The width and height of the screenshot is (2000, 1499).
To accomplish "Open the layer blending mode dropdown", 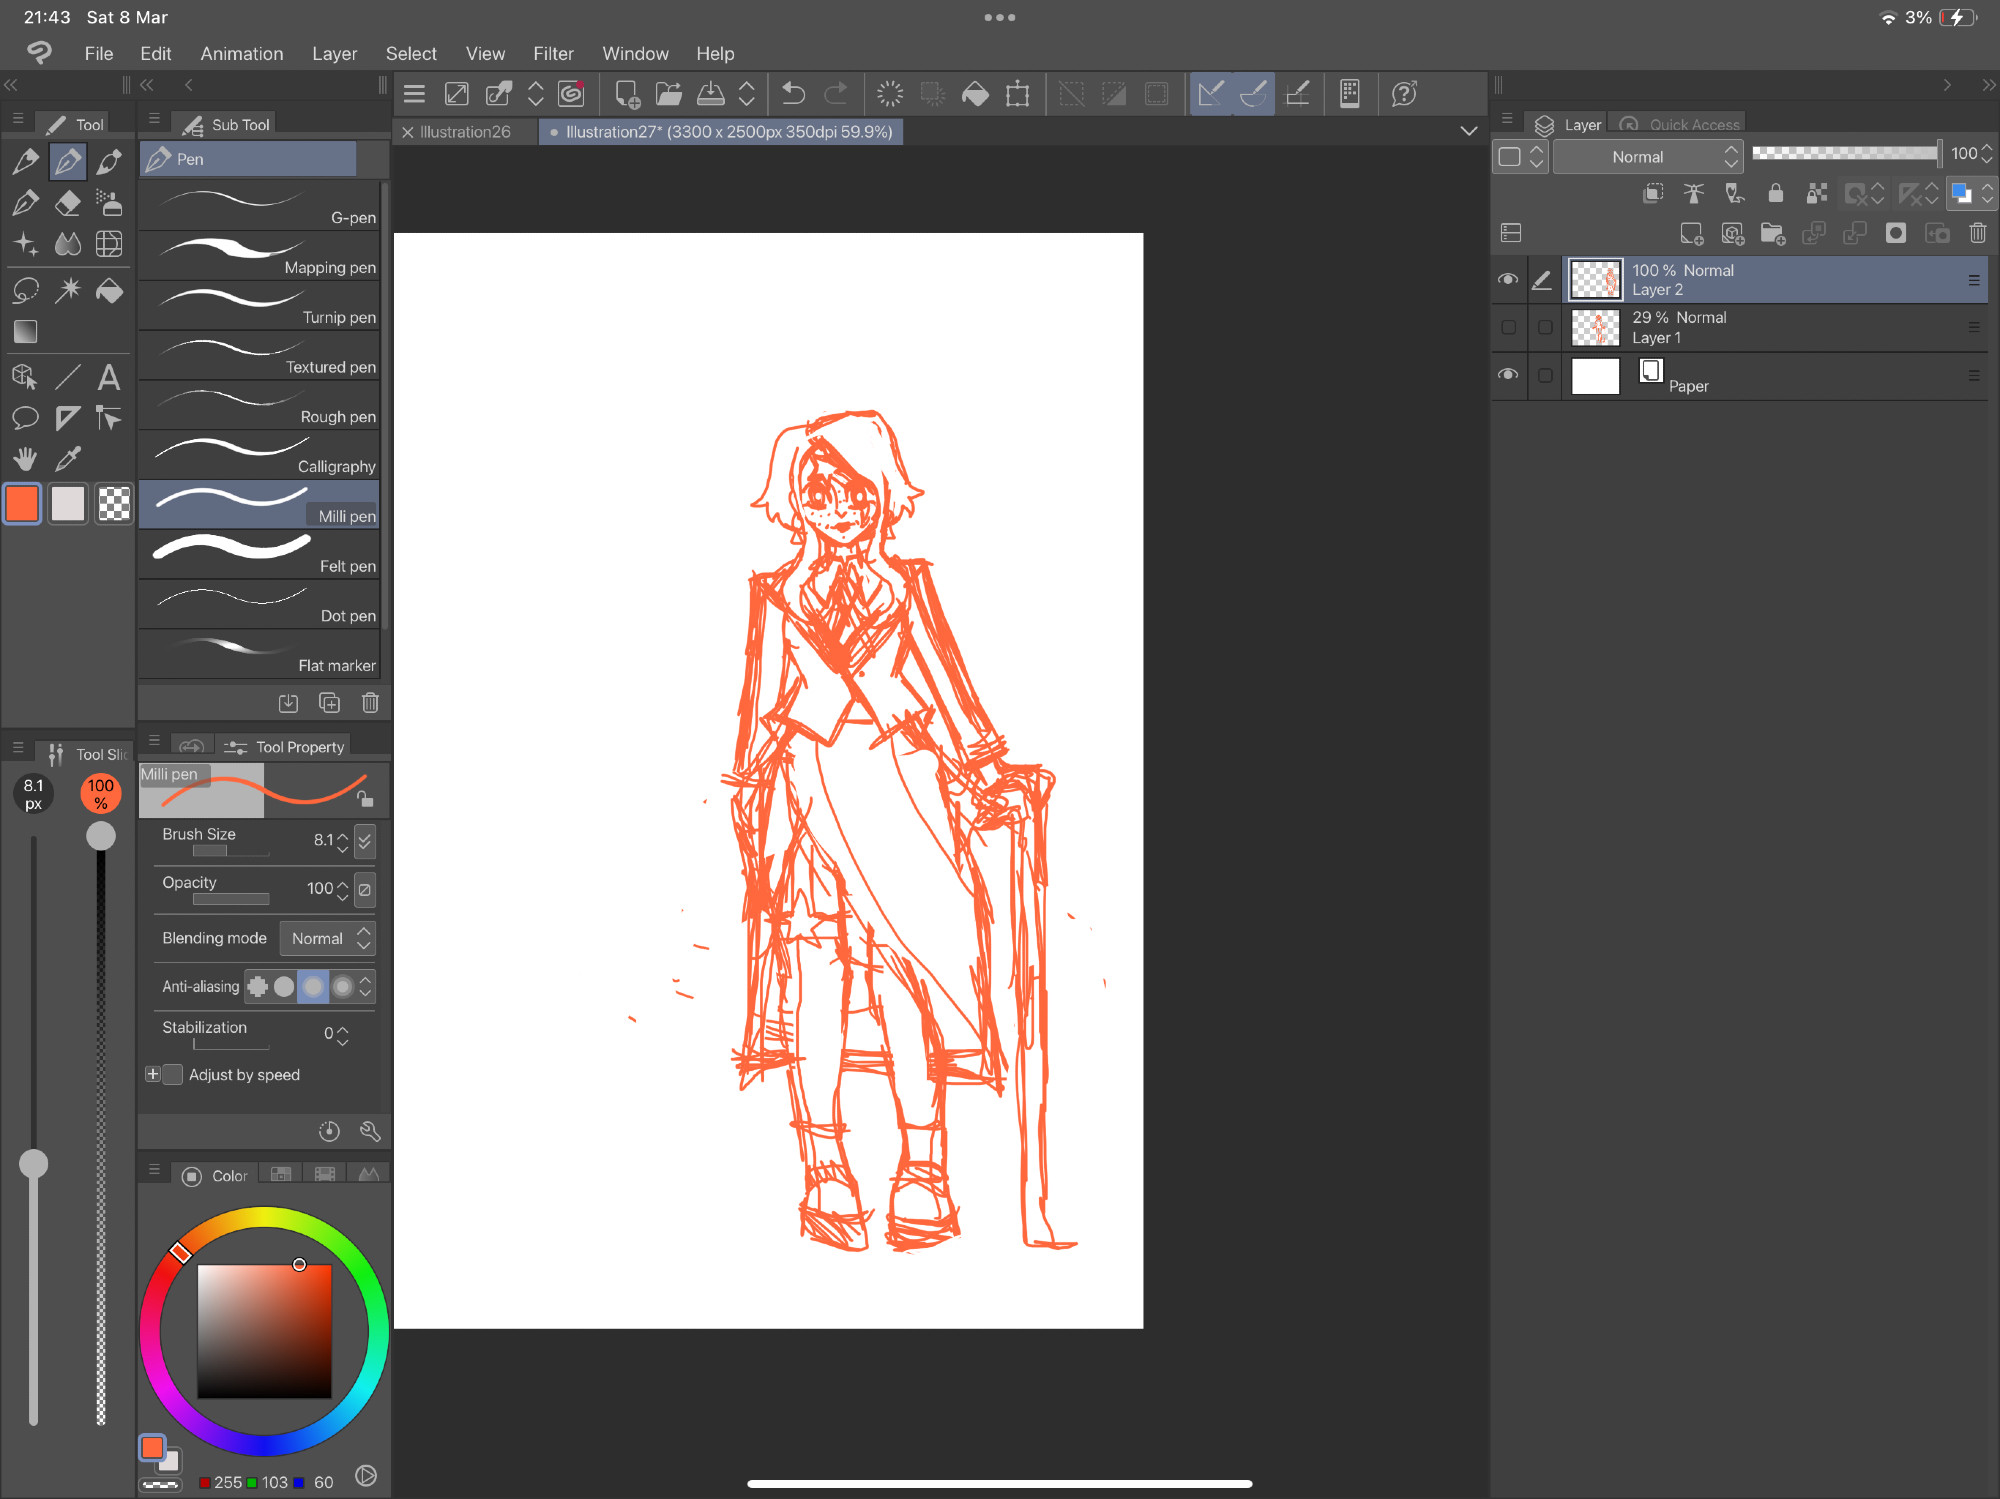I will click(x=1647, y=157).
